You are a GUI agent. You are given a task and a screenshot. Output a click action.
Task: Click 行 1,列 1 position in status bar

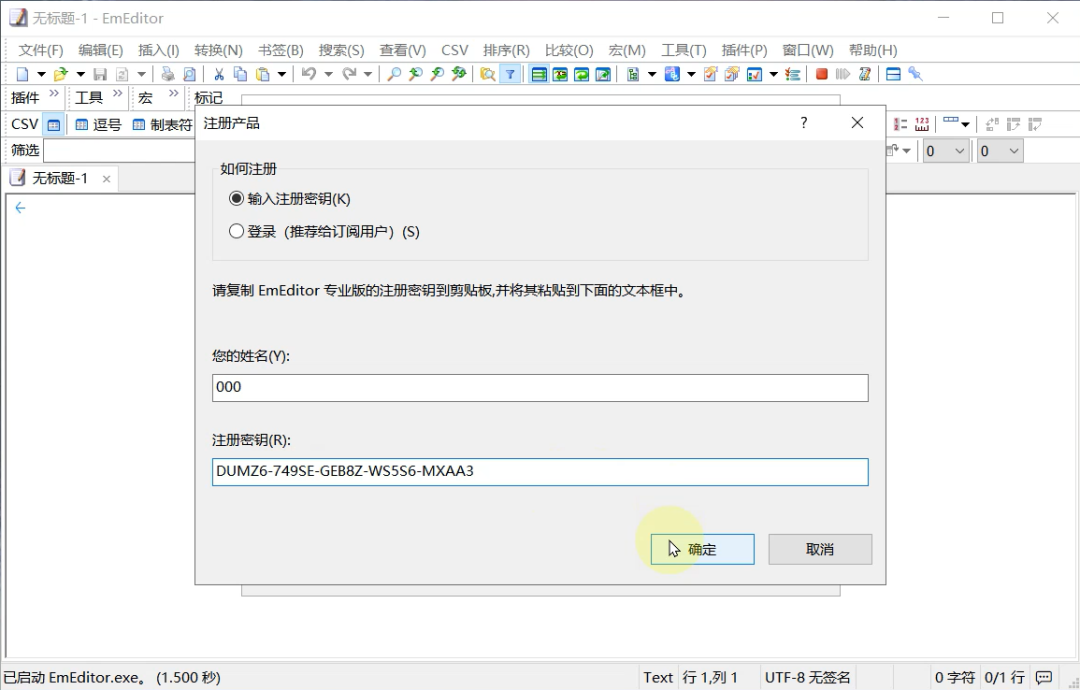click(x=710, y=678)
